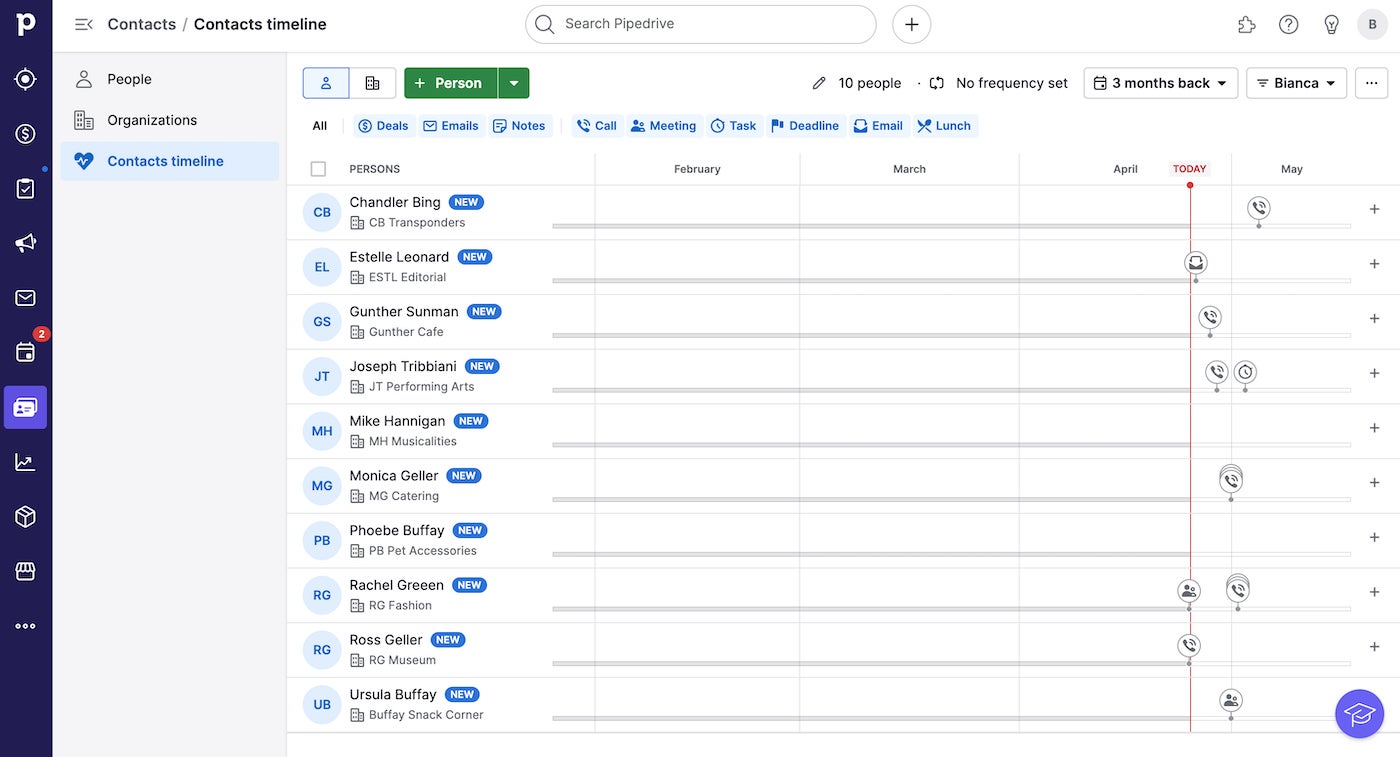Viewport: 1400px width, 757px height.
Task: Click Chandler Bing's call activity marker
Action: 1259,208
